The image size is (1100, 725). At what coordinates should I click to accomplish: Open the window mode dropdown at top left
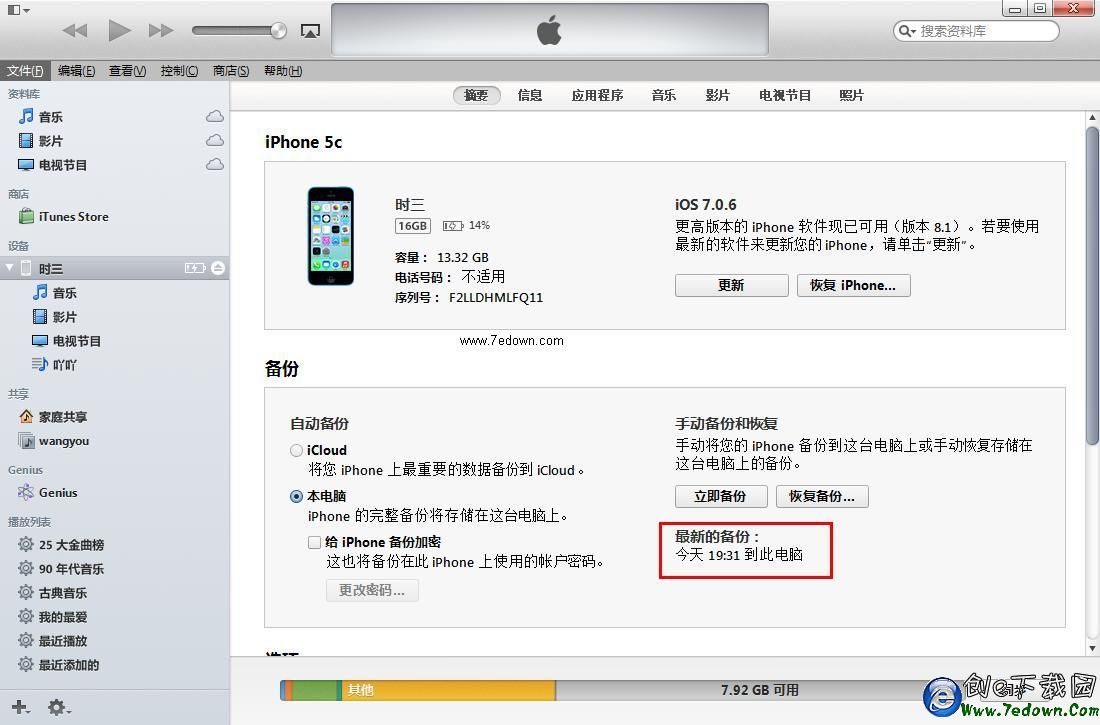[19, 10]
